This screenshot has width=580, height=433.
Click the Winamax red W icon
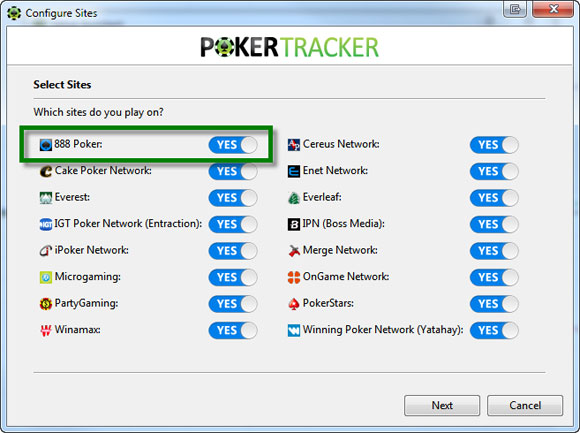46,330
